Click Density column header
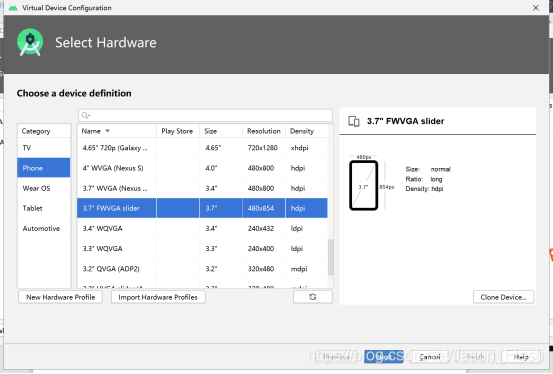Viewport: 553px width, 374px height. pyautogui.click(x=306, y=131)
